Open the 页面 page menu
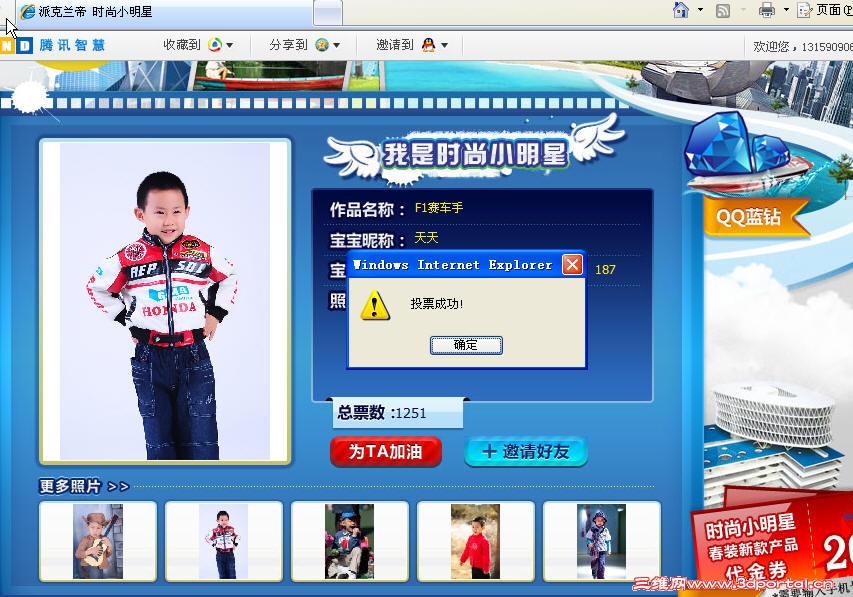853x597 pixels. click(824, 10)
